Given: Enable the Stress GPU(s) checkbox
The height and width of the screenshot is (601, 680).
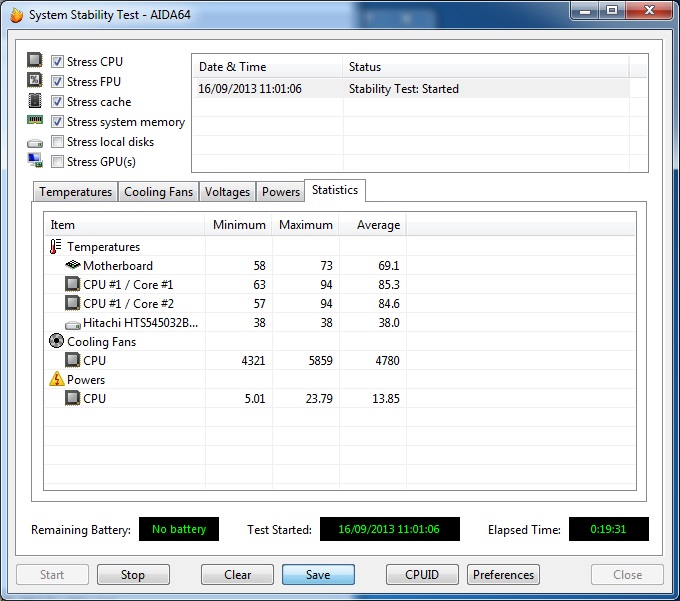Looking at the screenshot, I should [x=58, y=162].
